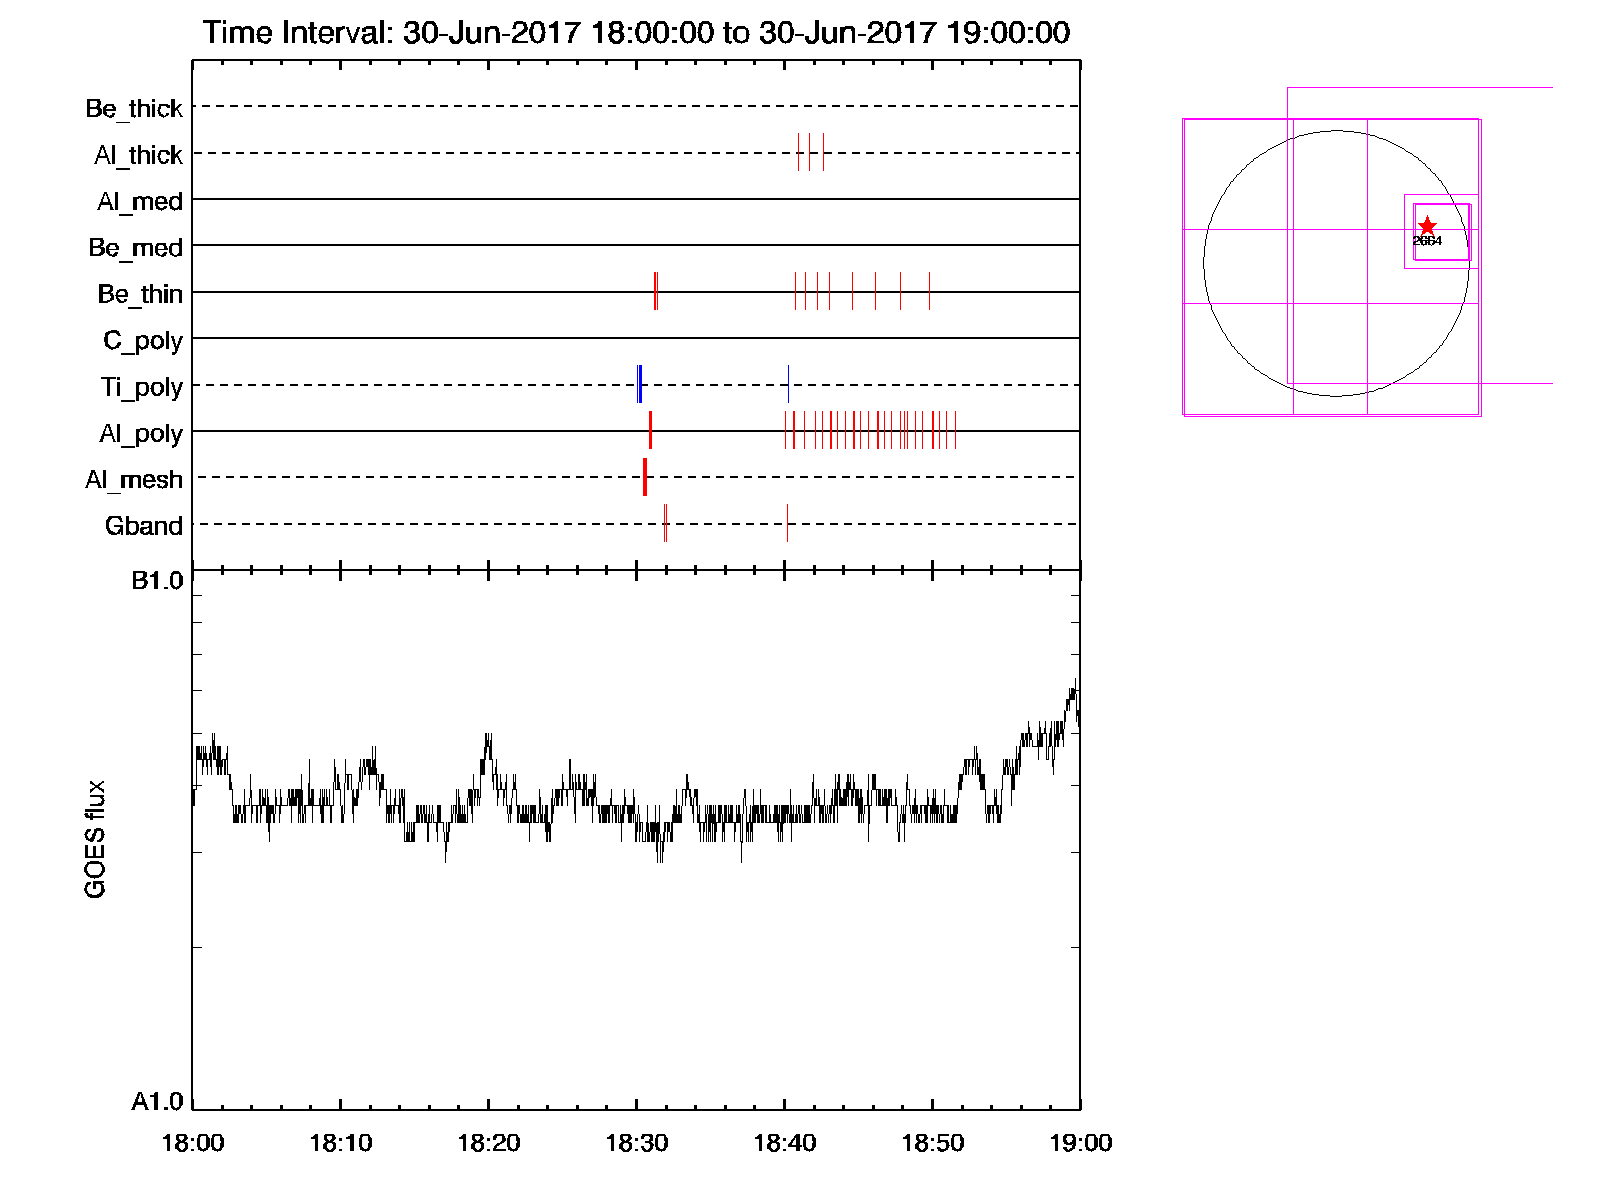The image size is (1600, 1200).
Task: Select the red Gband marker near 18:32
Action: tap(665, 523)
